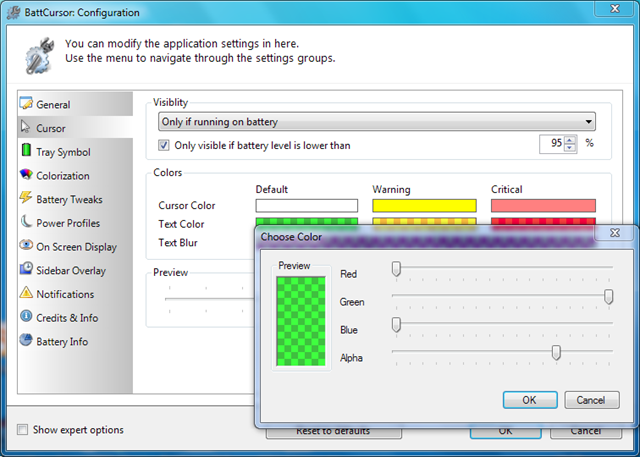Close the Choose Color dialog
The image size is (640, 457).
tap(615, 233)
